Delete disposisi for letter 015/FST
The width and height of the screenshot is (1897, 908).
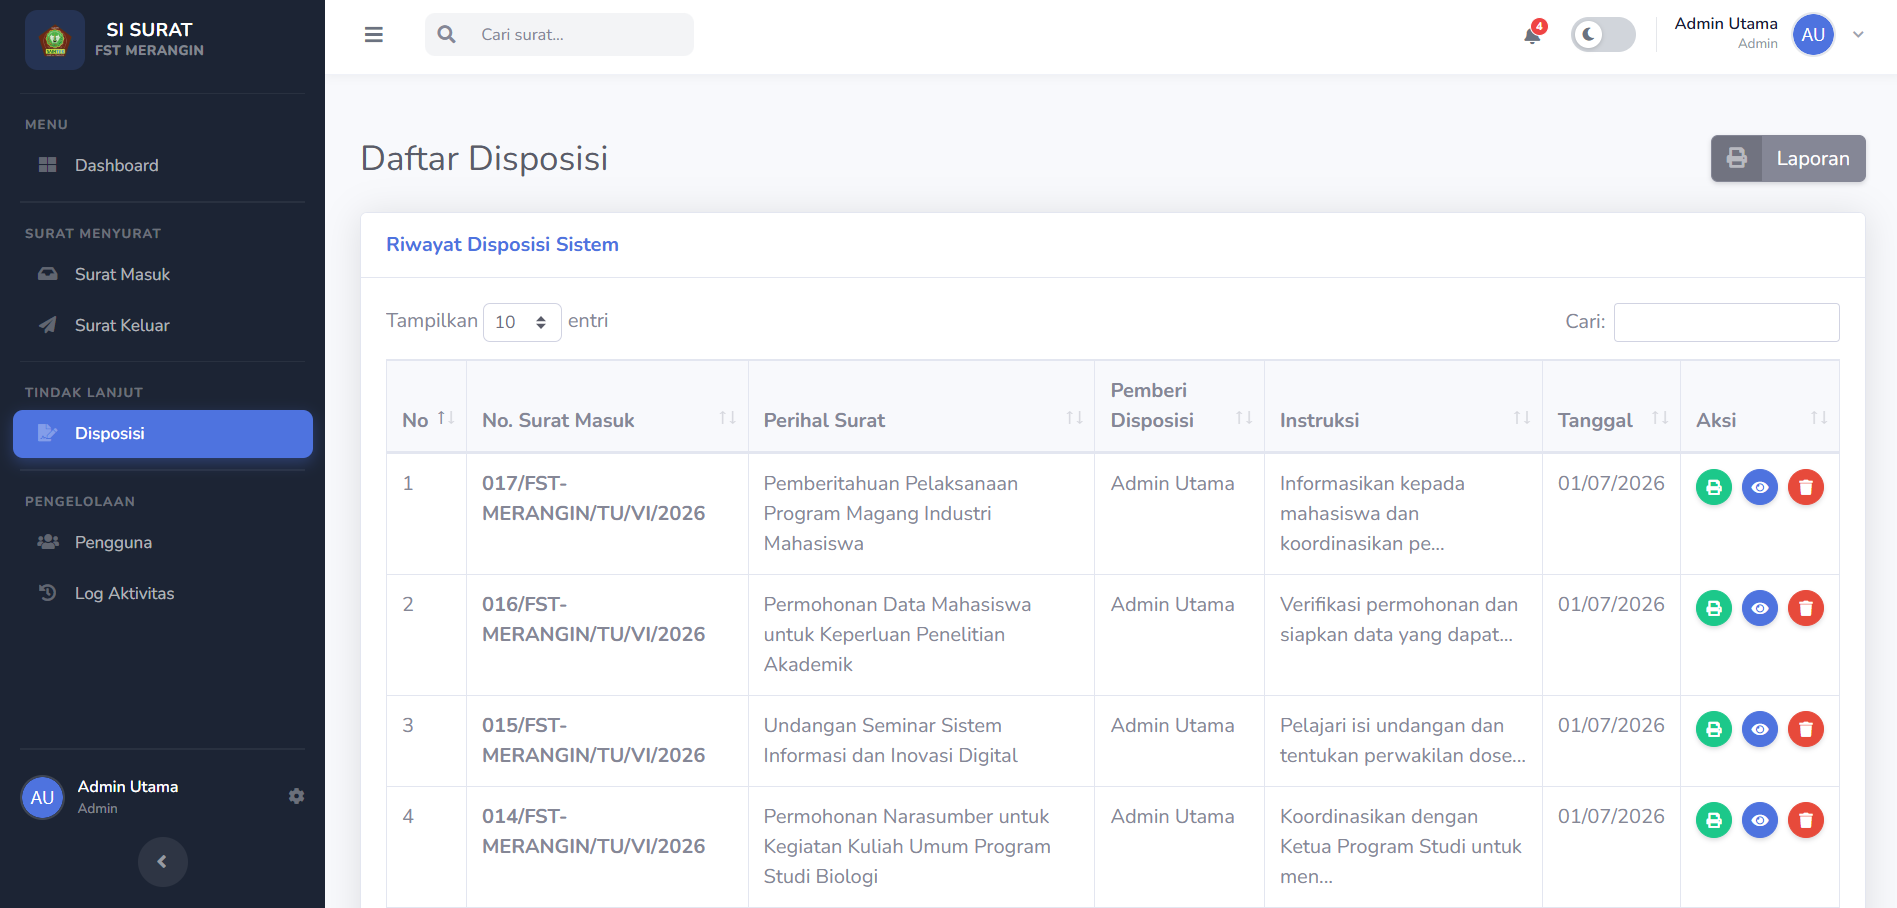[x=1806, y=729]
